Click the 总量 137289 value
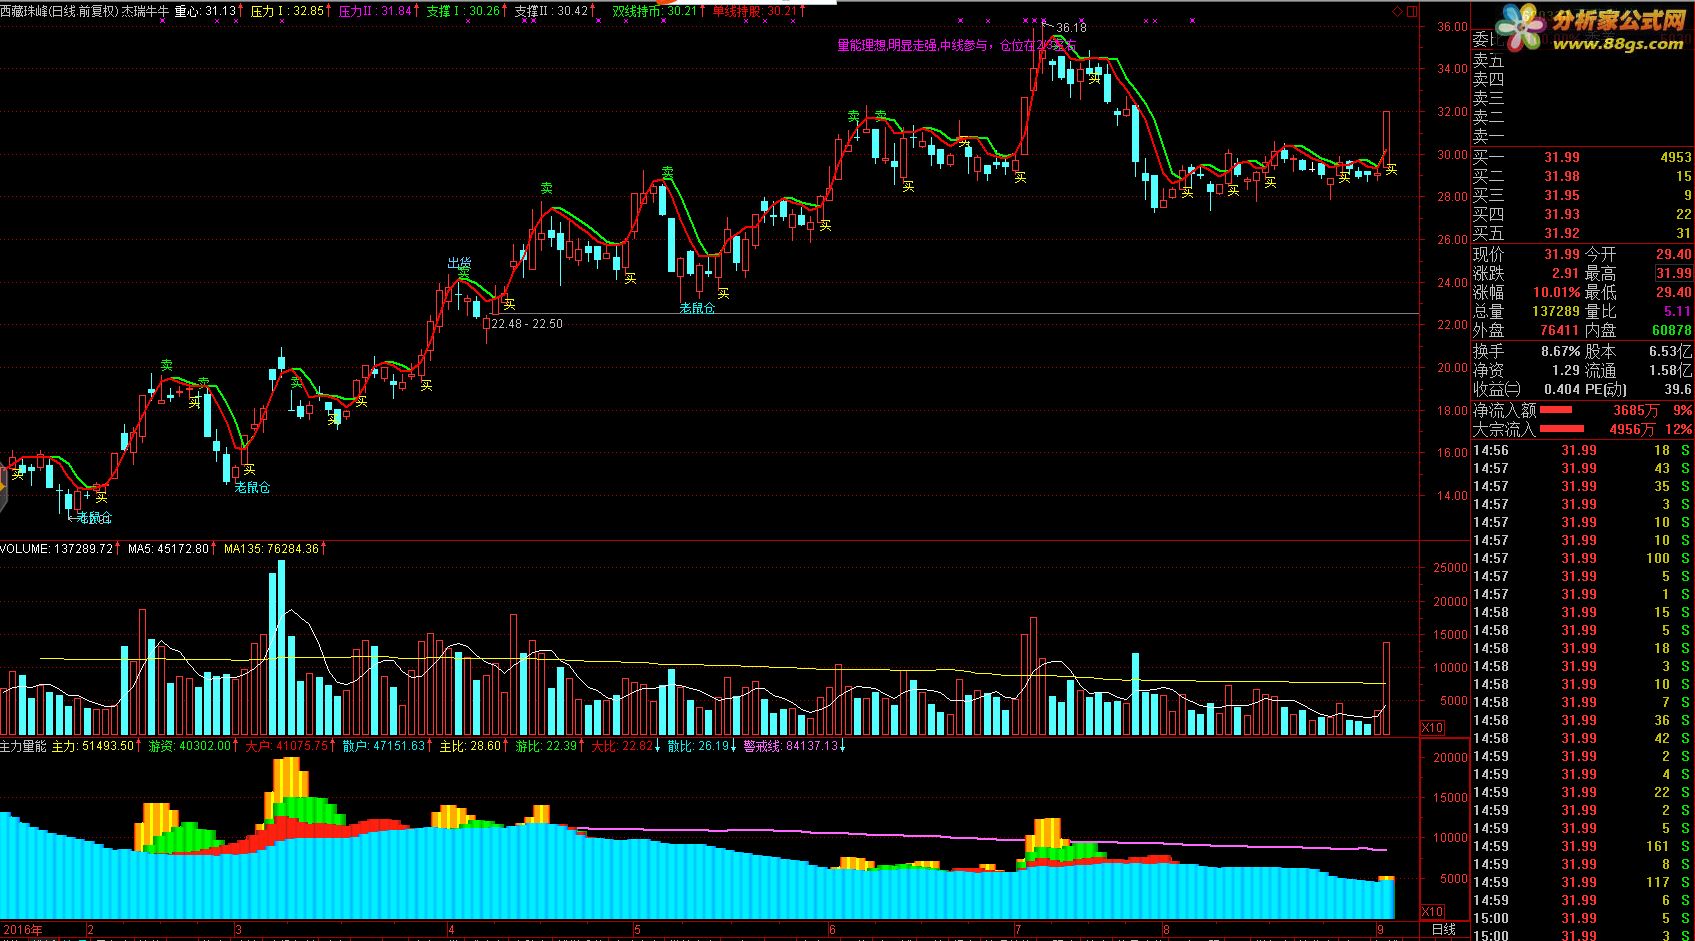The width and height of the screenshot is (1695, 941). click(x=1556, y=311)
